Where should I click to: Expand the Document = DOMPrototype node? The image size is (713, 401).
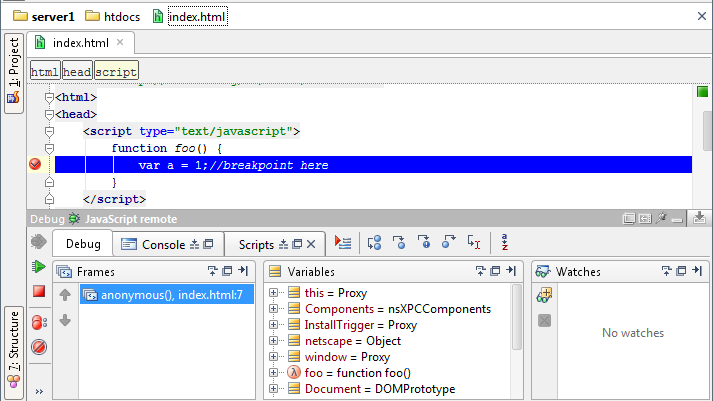tap(273, 389)
